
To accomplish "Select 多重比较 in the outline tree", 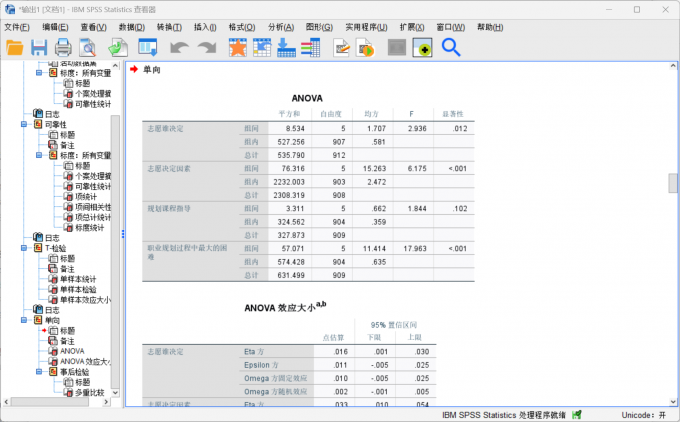I will (89, 393).
